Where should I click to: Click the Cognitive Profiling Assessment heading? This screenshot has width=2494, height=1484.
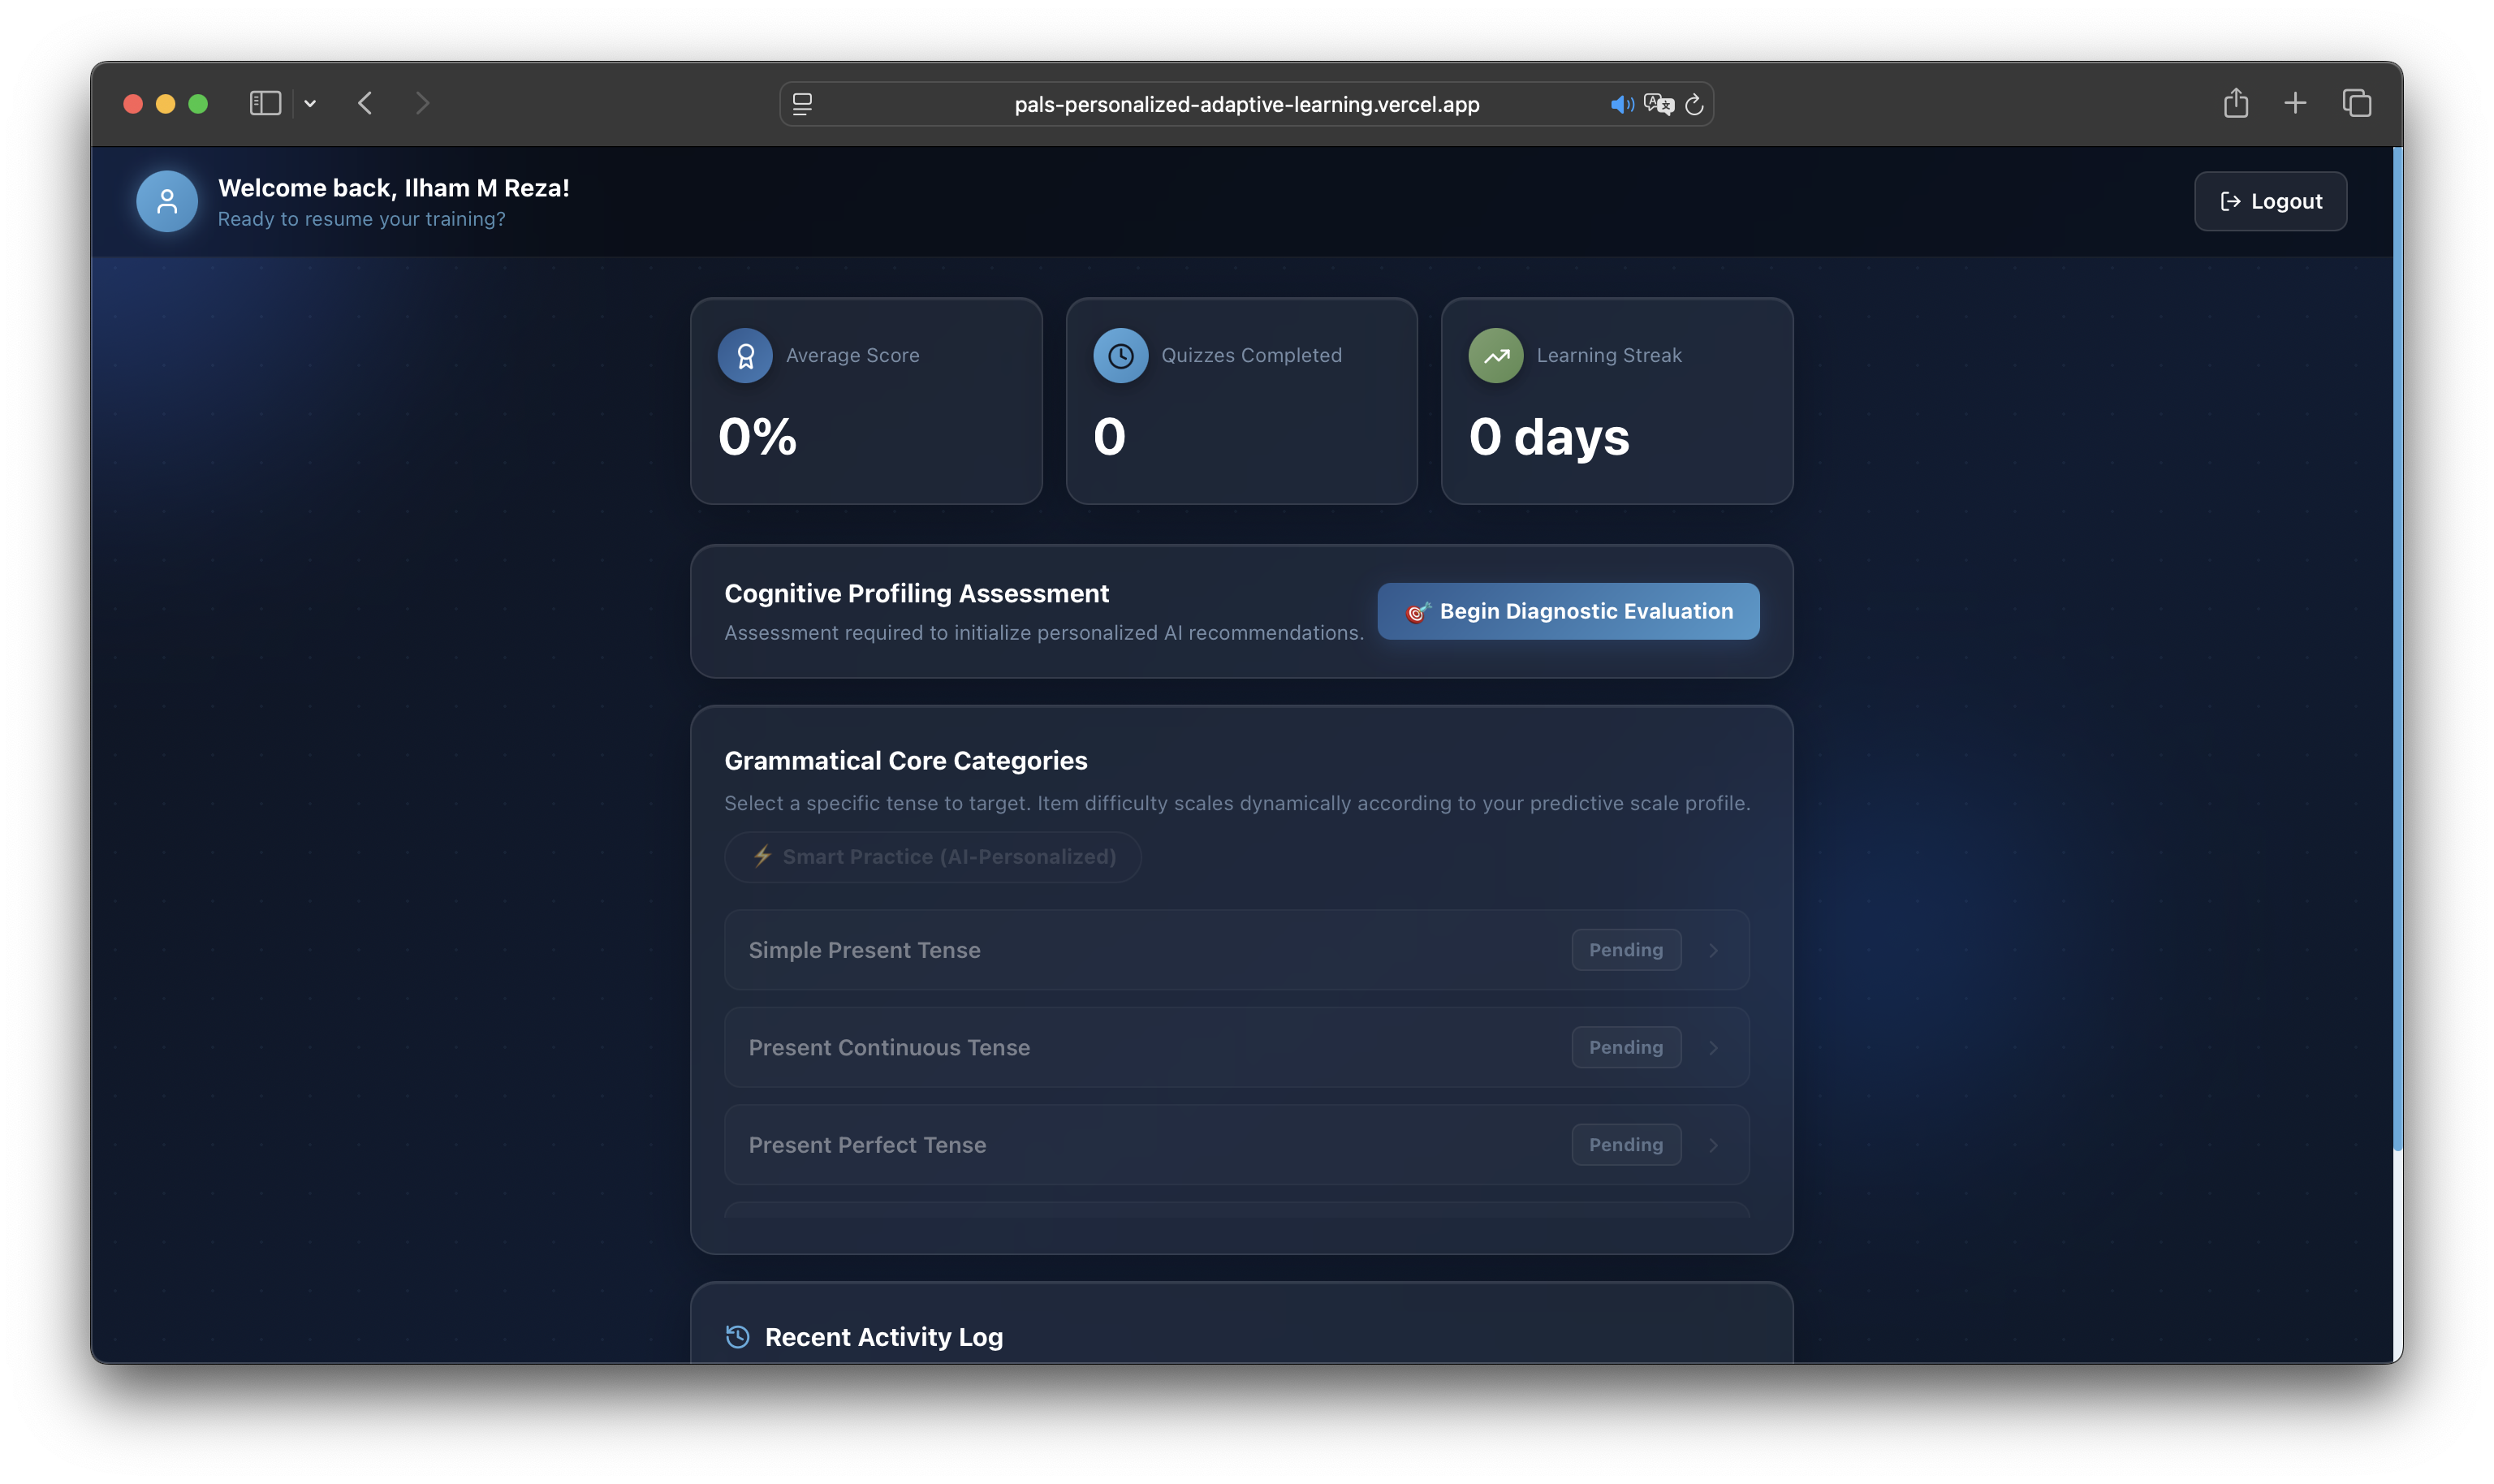coord(916,593)
